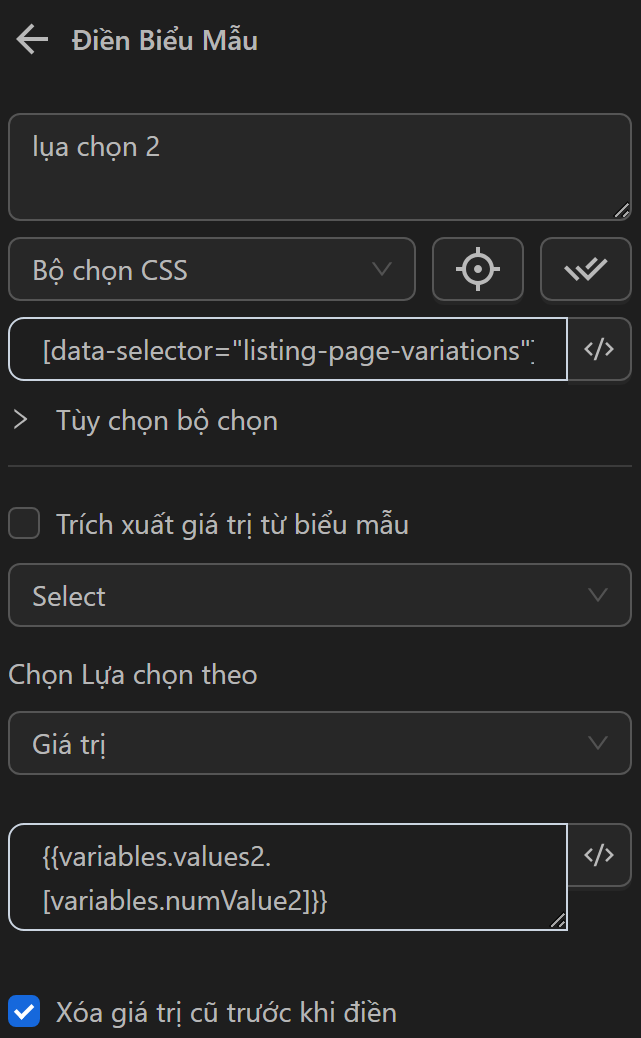Click the crosshair element picker icon
The width and height of the screenshot is (641, 1038).
[477, 269]
